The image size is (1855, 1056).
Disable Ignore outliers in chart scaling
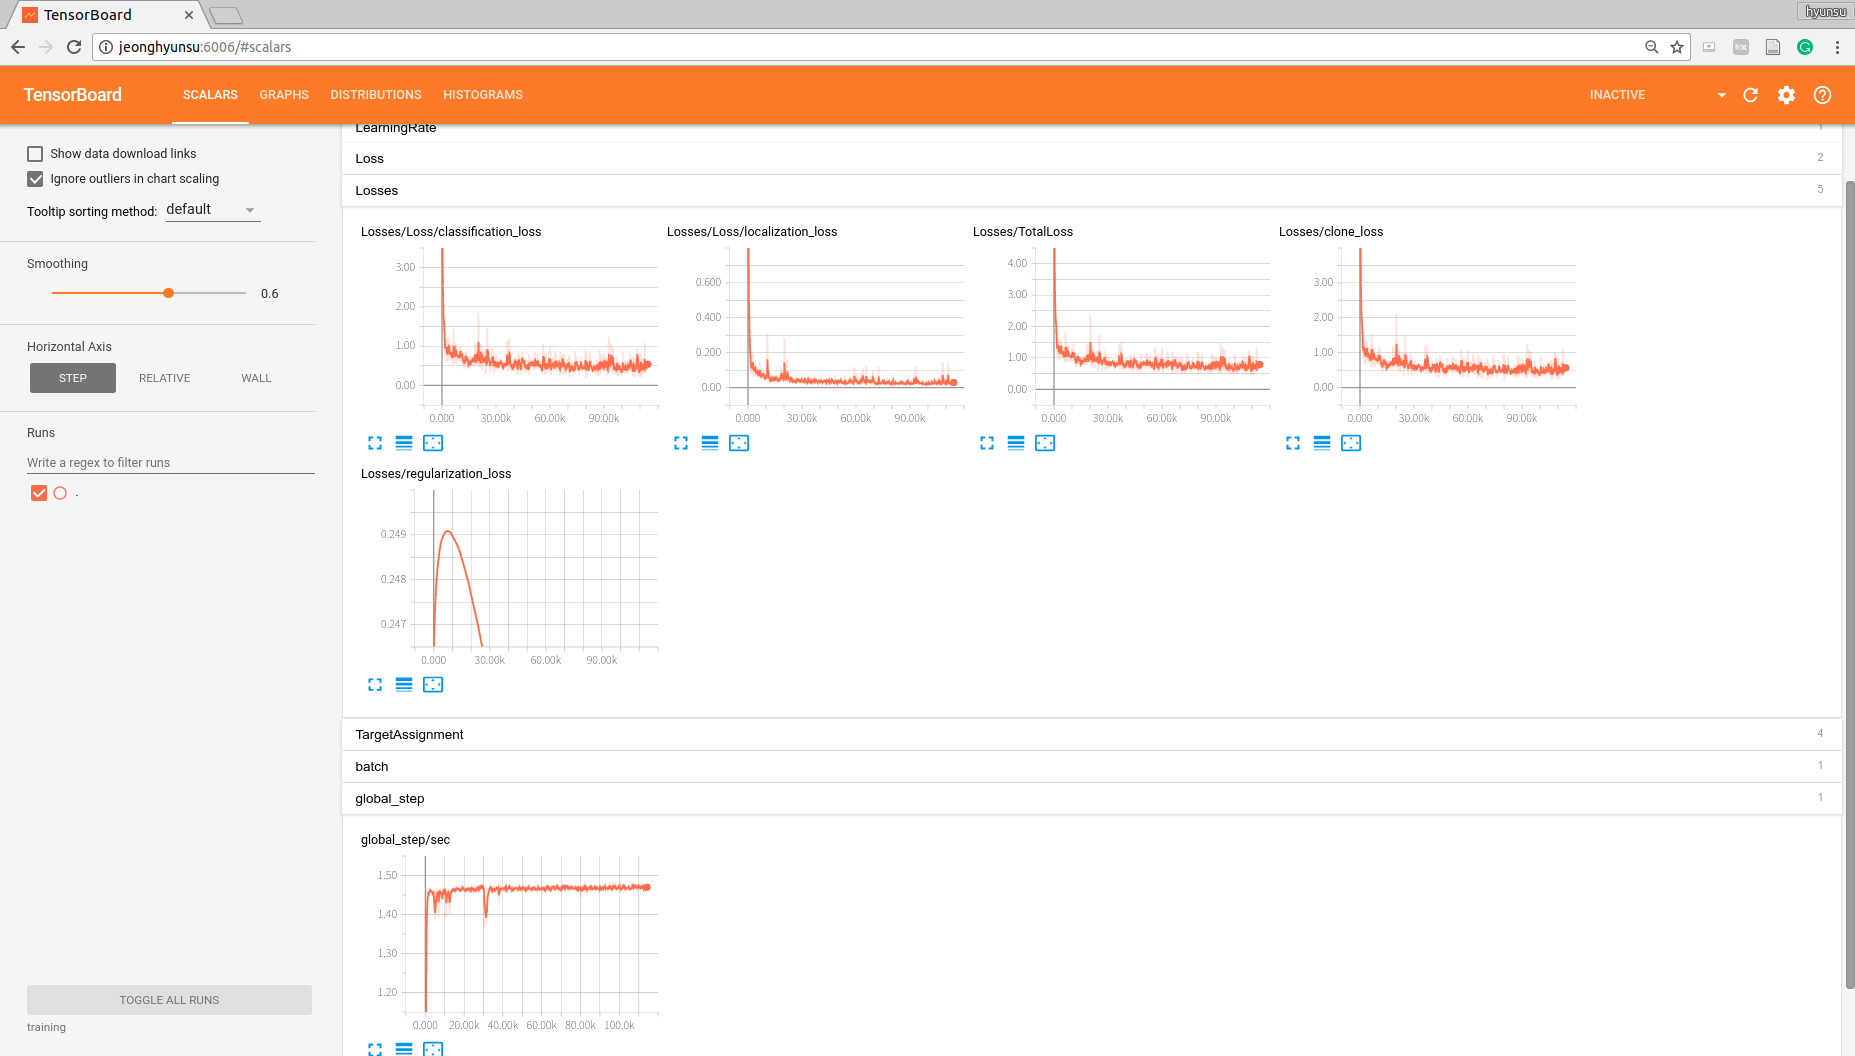[x=35, y=178]
